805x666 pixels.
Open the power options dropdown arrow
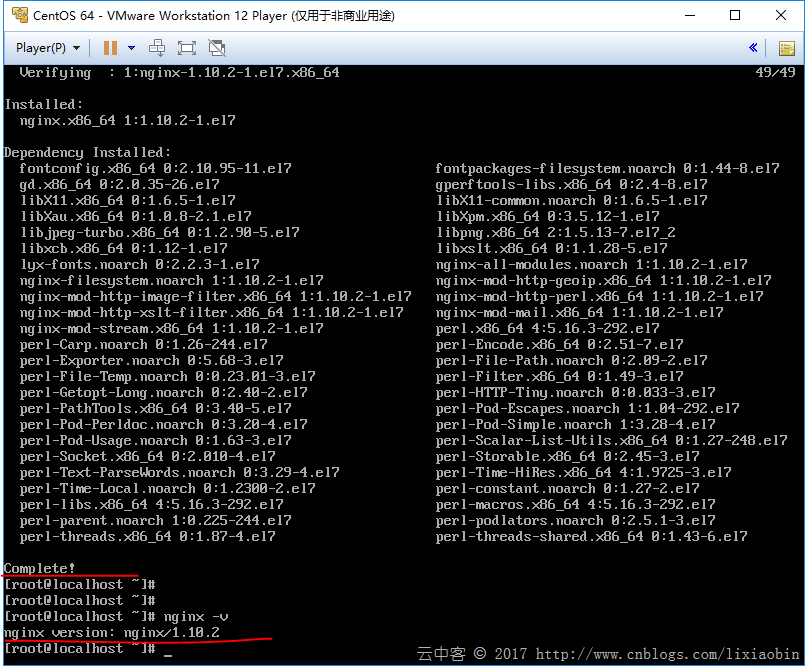[x=131, y=48]
